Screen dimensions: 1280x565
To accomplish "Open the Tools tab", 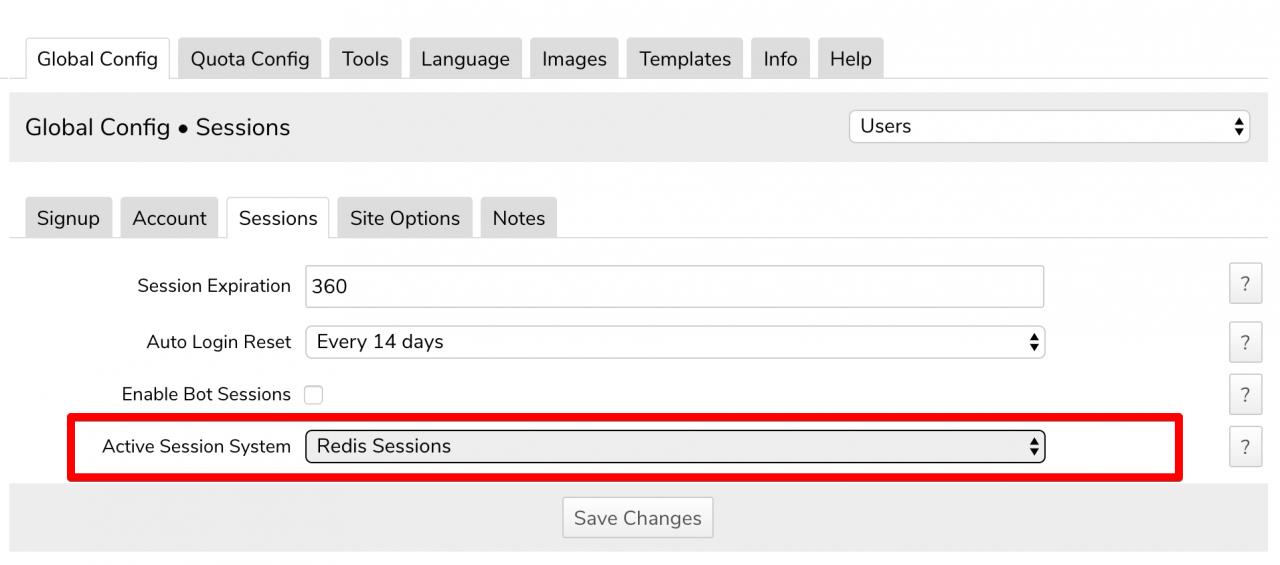I will coord(365,59).
